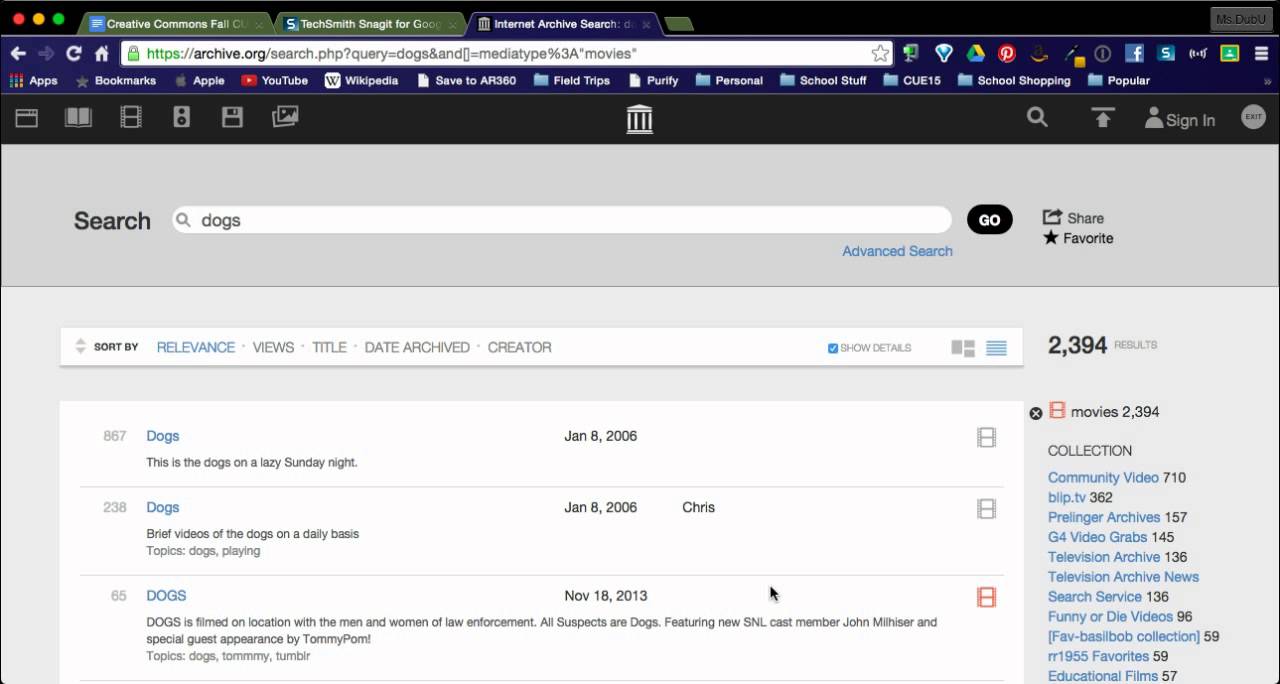Open School Stuff bookmarks folder

click(x=823, y=80)
